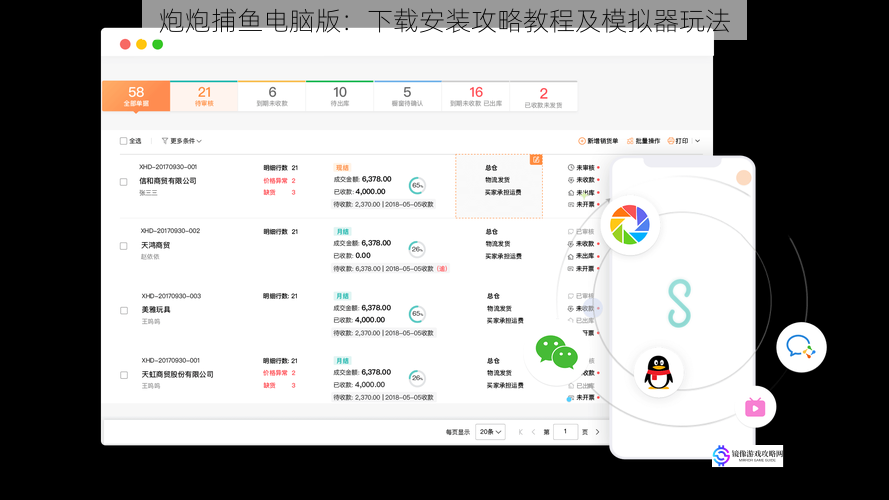Click 买家承担运费 in the first order's dashed box
Viewport: 889px width, 500px height.
503,192
